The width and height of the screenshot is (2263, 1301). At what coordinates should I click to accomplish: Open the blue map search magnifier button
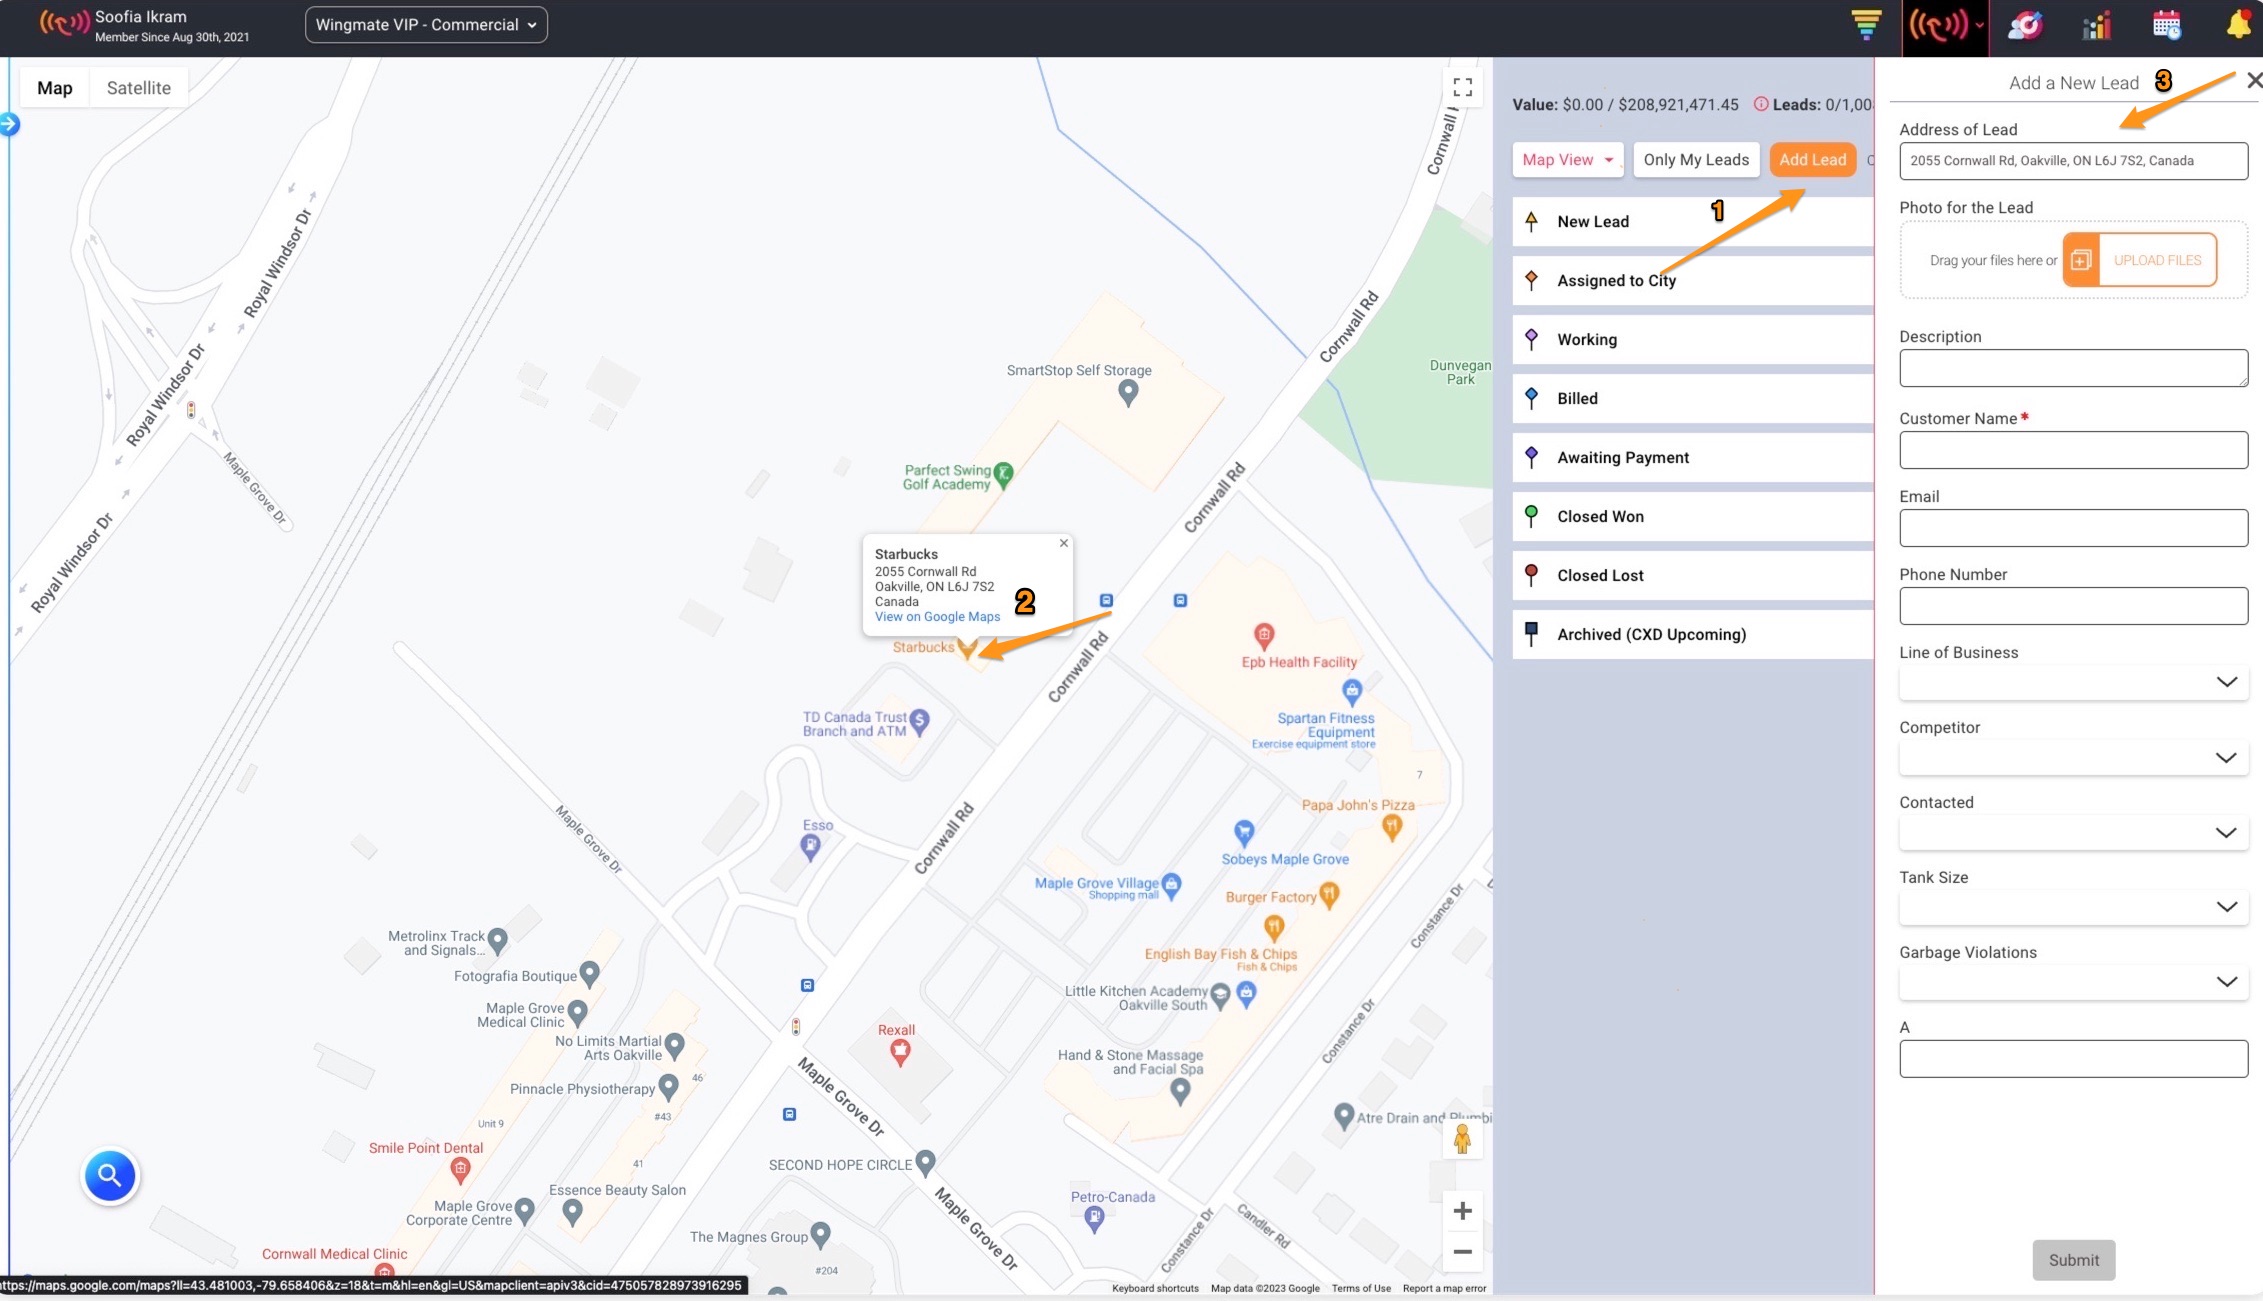pos(110,1176)
